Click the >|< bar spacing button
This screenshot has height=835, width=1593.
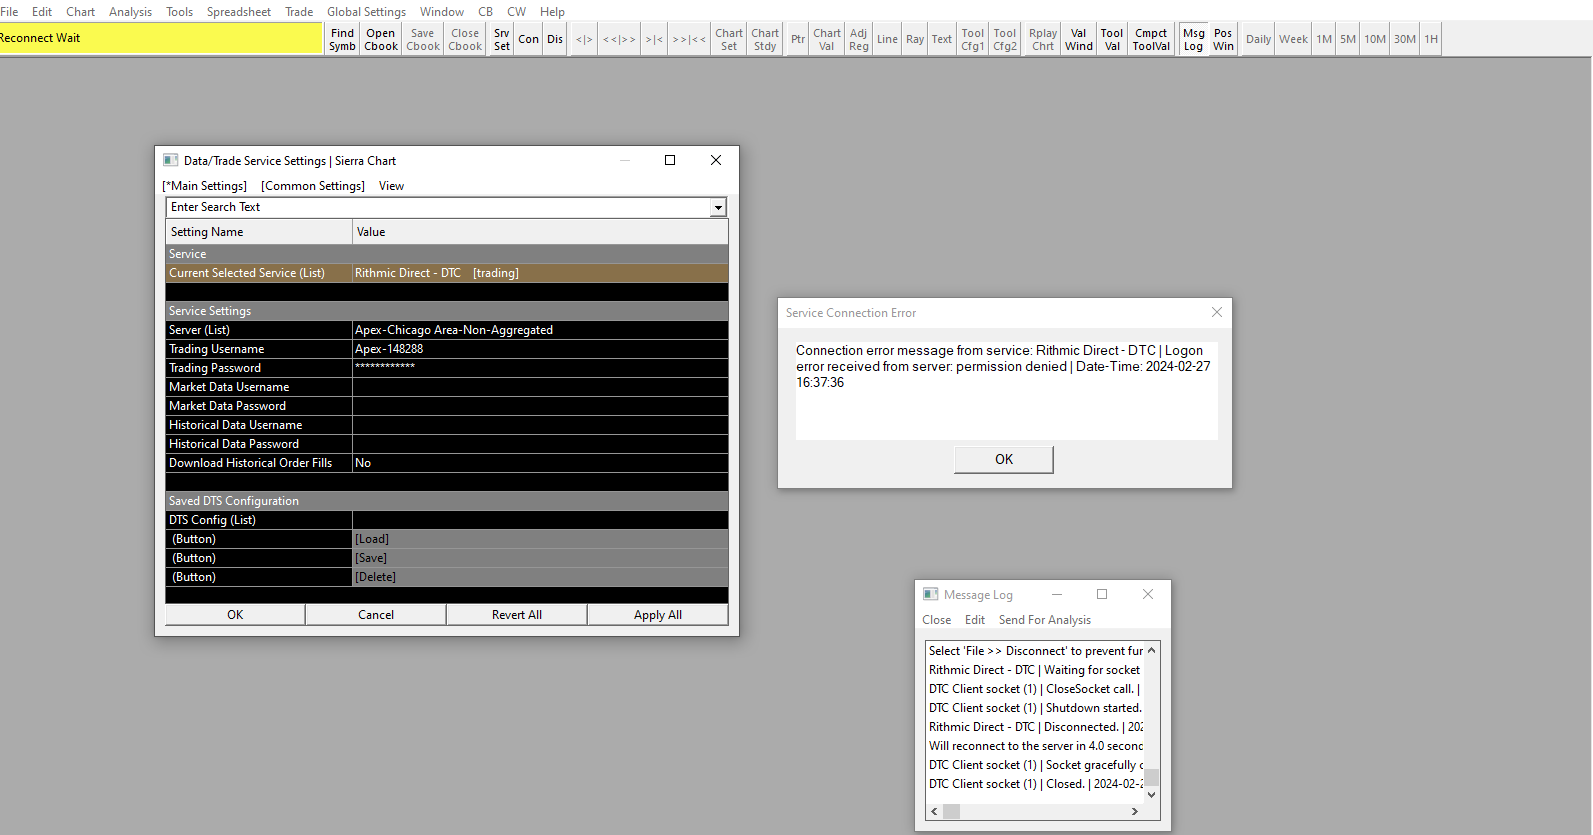(654, 39)
